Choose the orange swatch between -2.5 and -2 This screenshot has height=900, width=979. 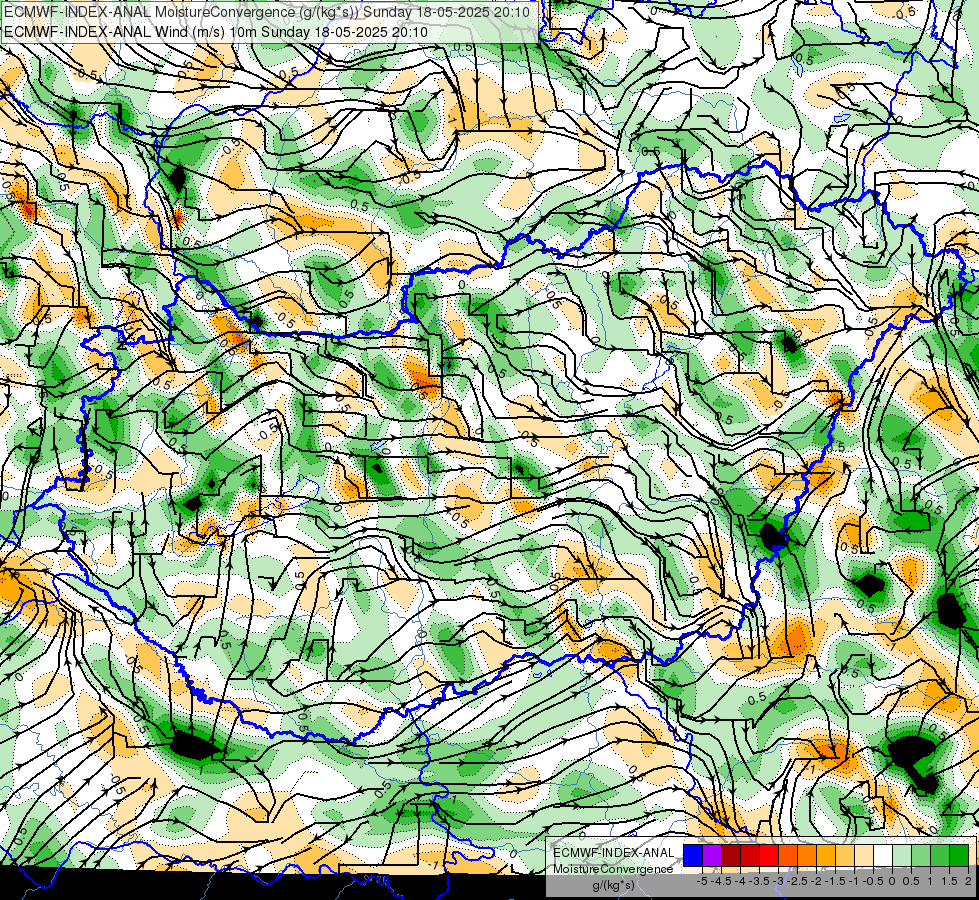point(807,856)
